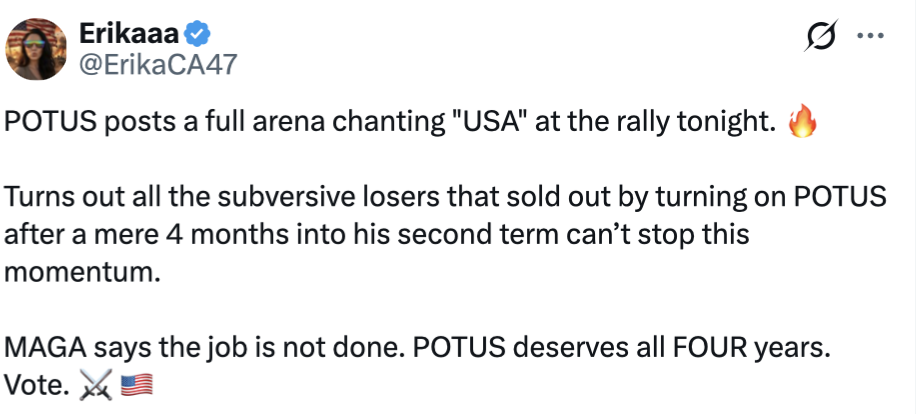
Task: Visit the @ErikaCA47 handle link
Action: 158,64
